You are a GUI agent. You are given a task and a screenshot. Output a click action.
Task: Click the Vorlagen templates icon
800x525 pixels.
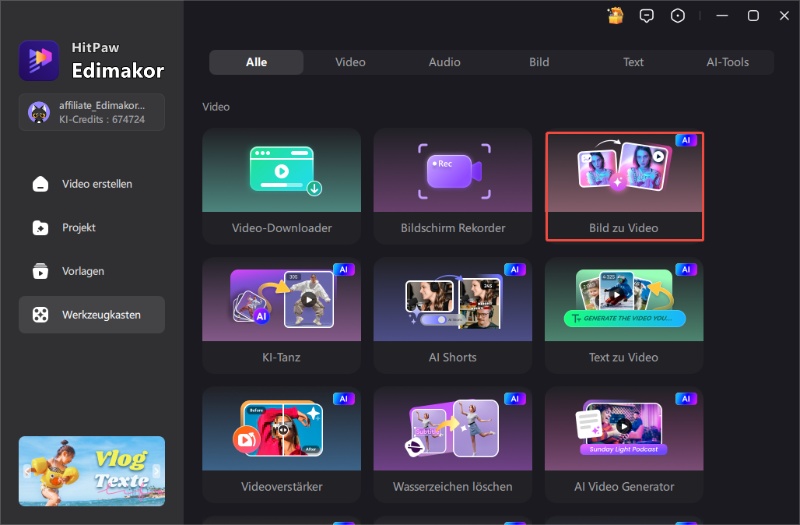tap(40, 271)
